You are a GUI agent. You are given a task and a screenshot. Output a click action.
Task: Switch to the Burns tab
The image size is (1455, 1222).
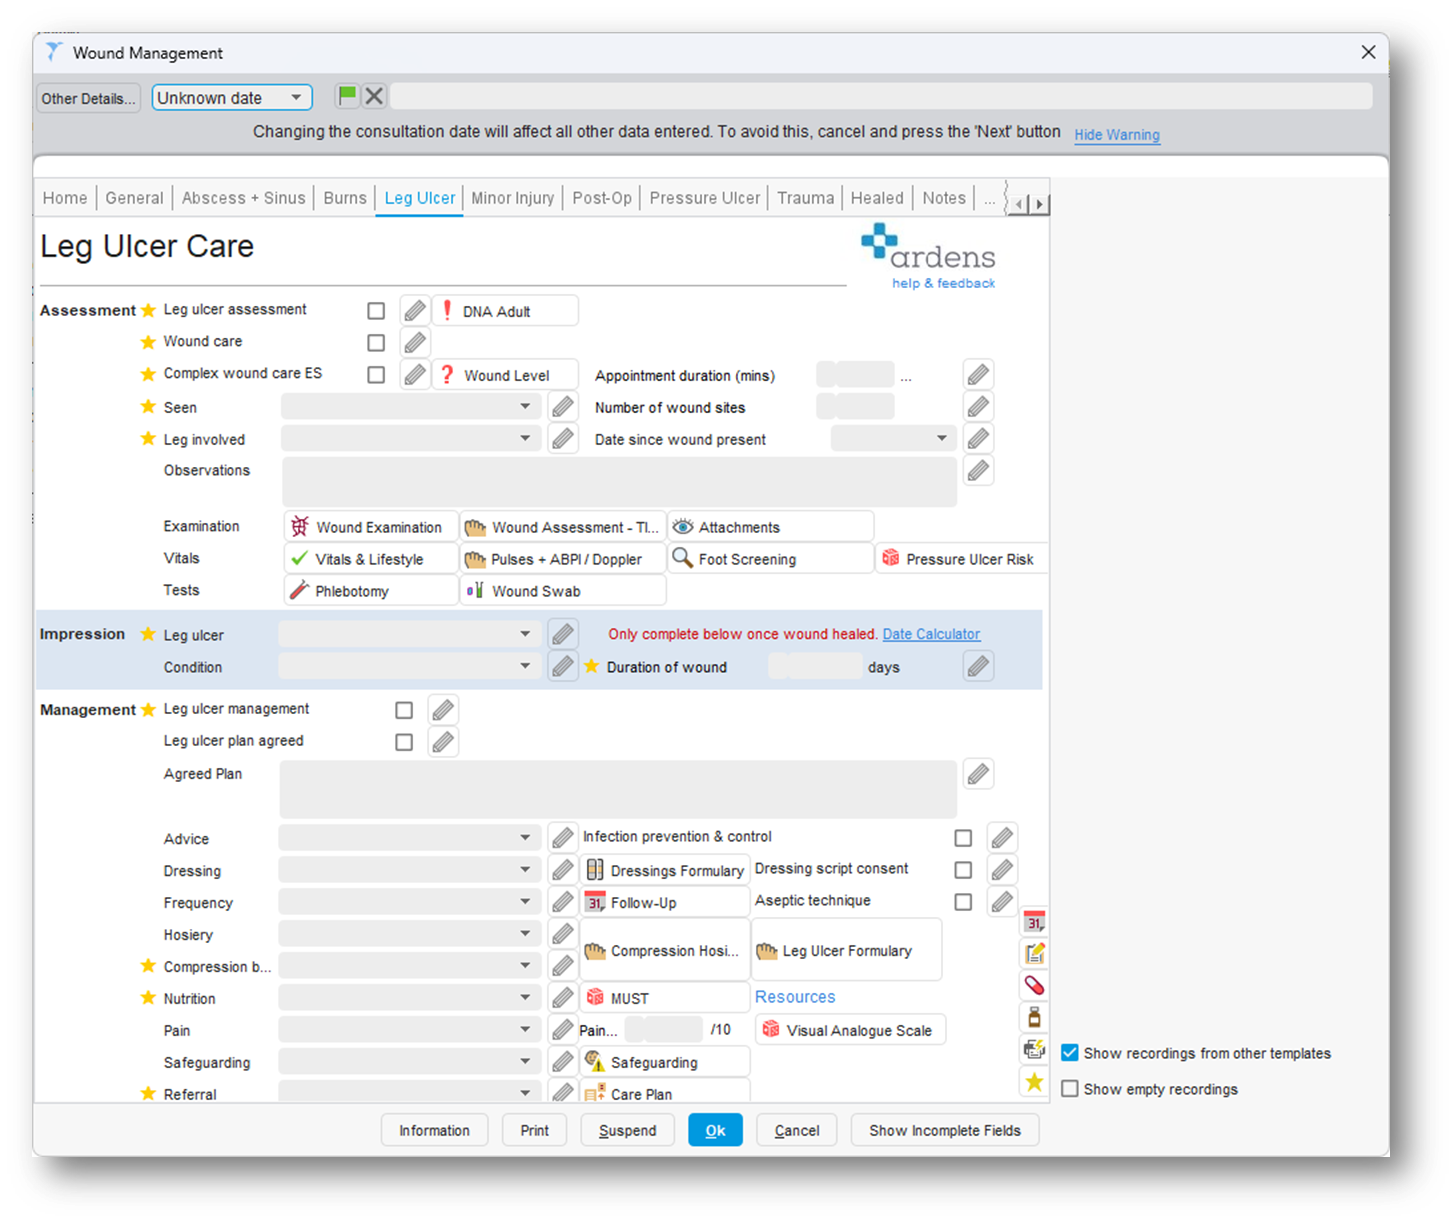(345, 198)
